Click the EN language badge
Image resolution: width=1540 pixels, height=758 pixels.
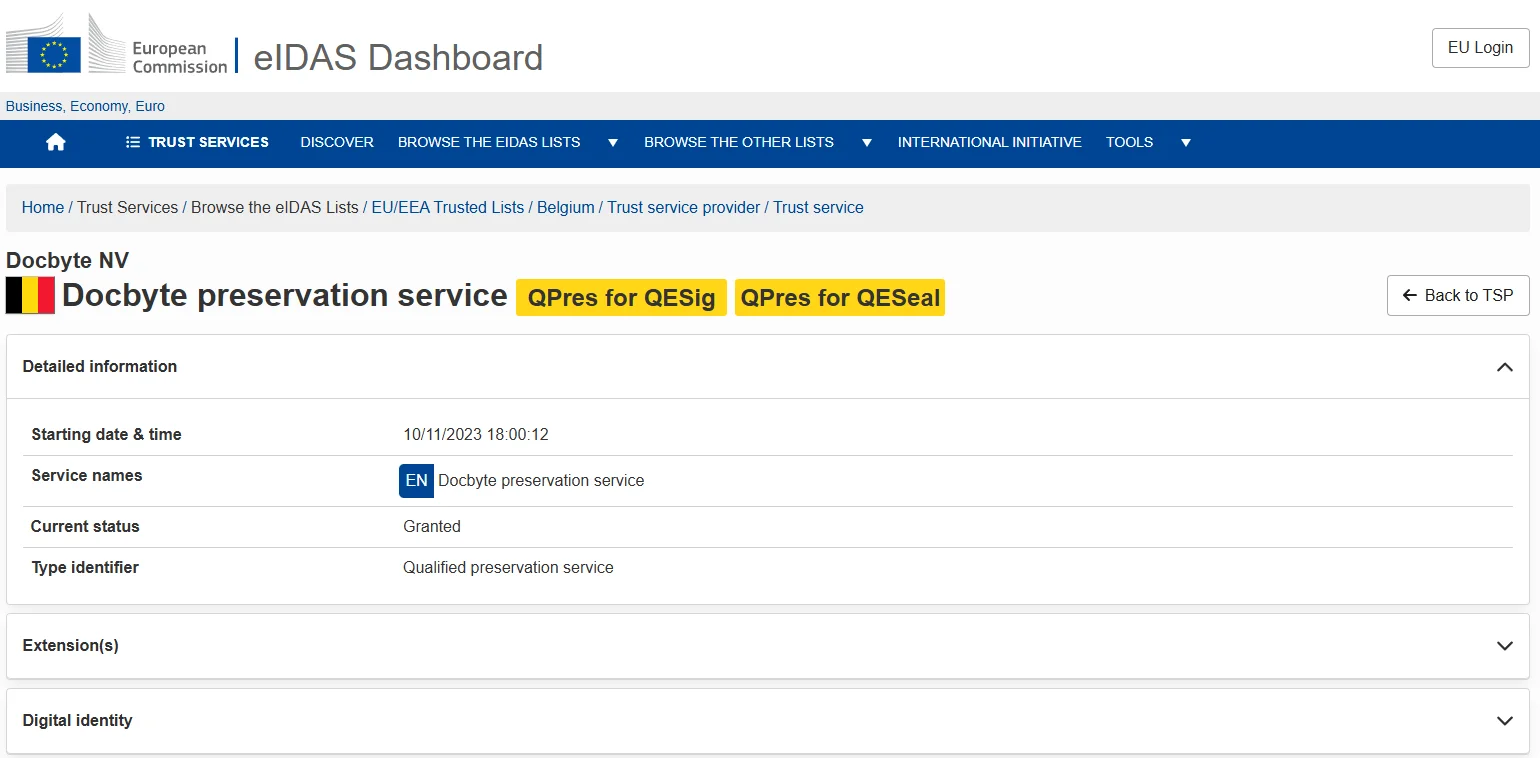coord(416,481)
